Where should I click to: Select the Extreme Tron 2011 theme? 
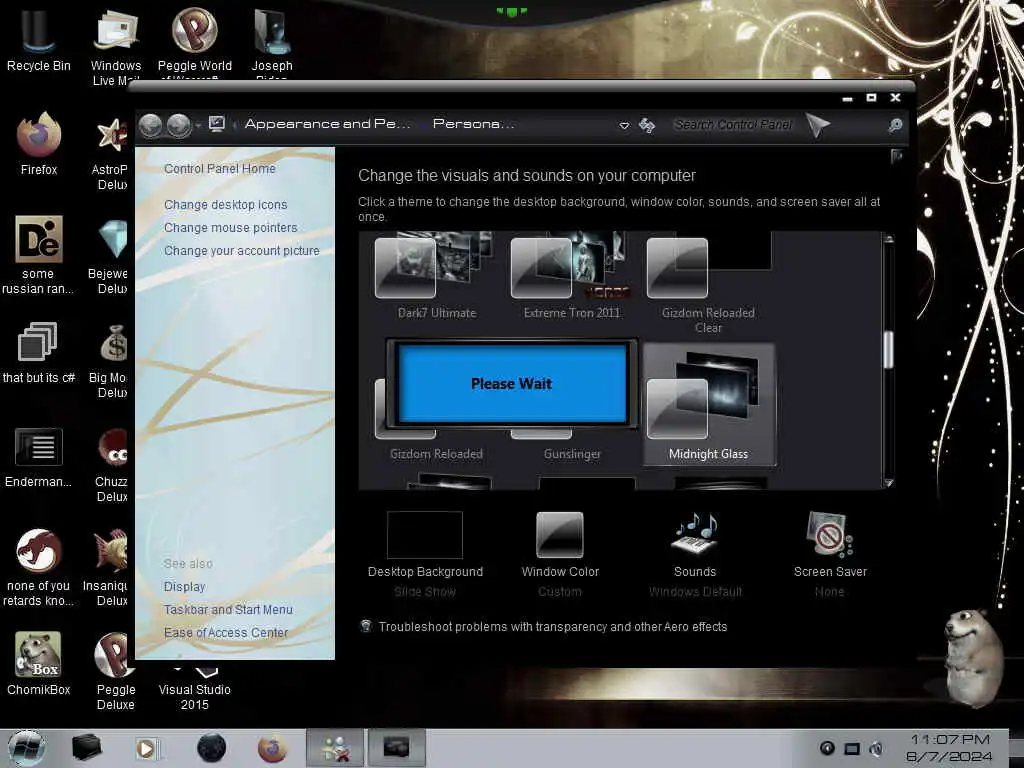[571, 278]
